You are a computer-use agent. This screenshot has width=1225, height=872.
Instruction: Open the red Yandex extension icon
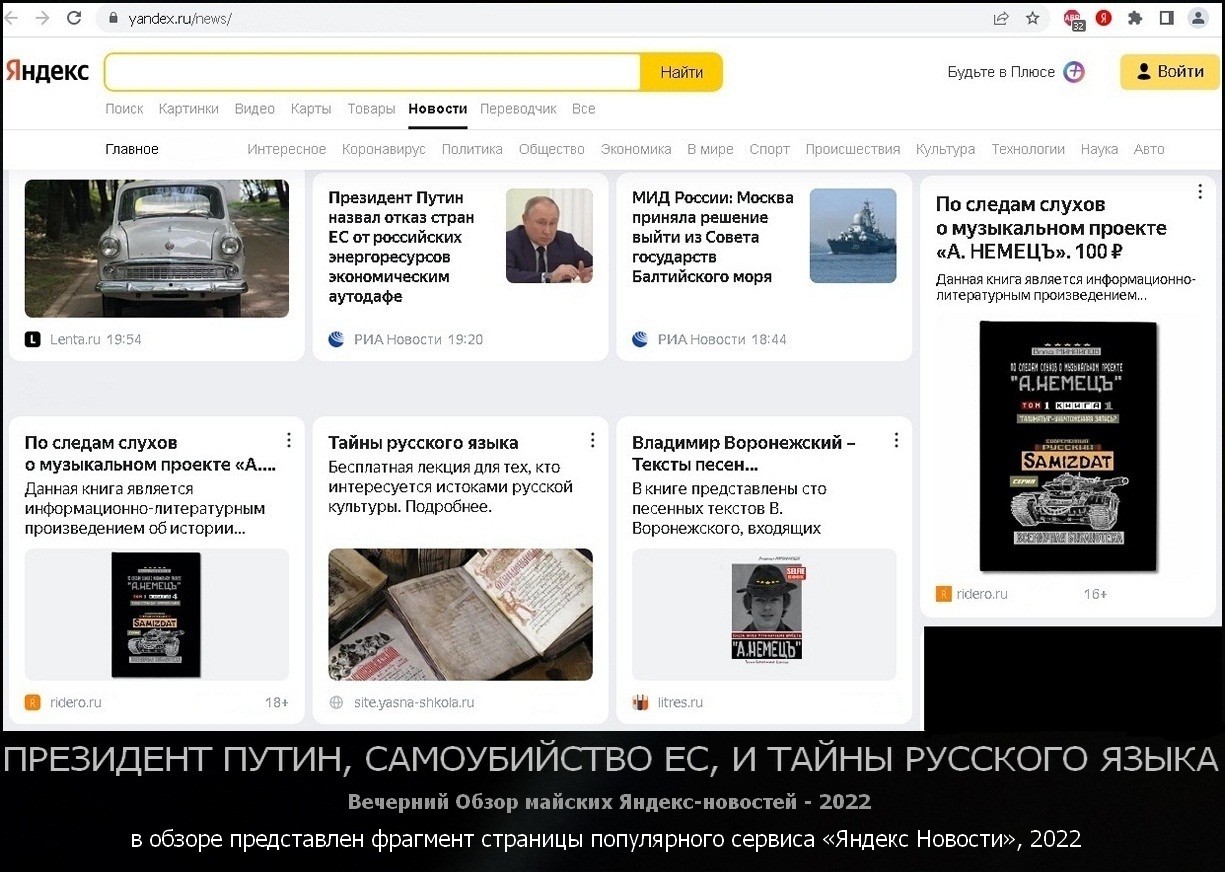point(1104,18)
